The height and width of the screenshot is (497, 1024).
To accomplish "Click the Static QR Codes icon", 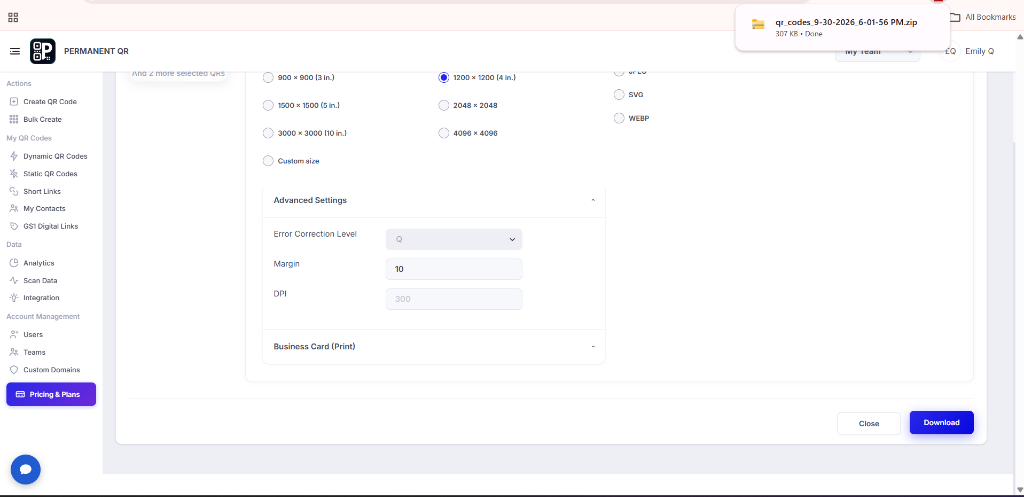I will click(14, 174).
